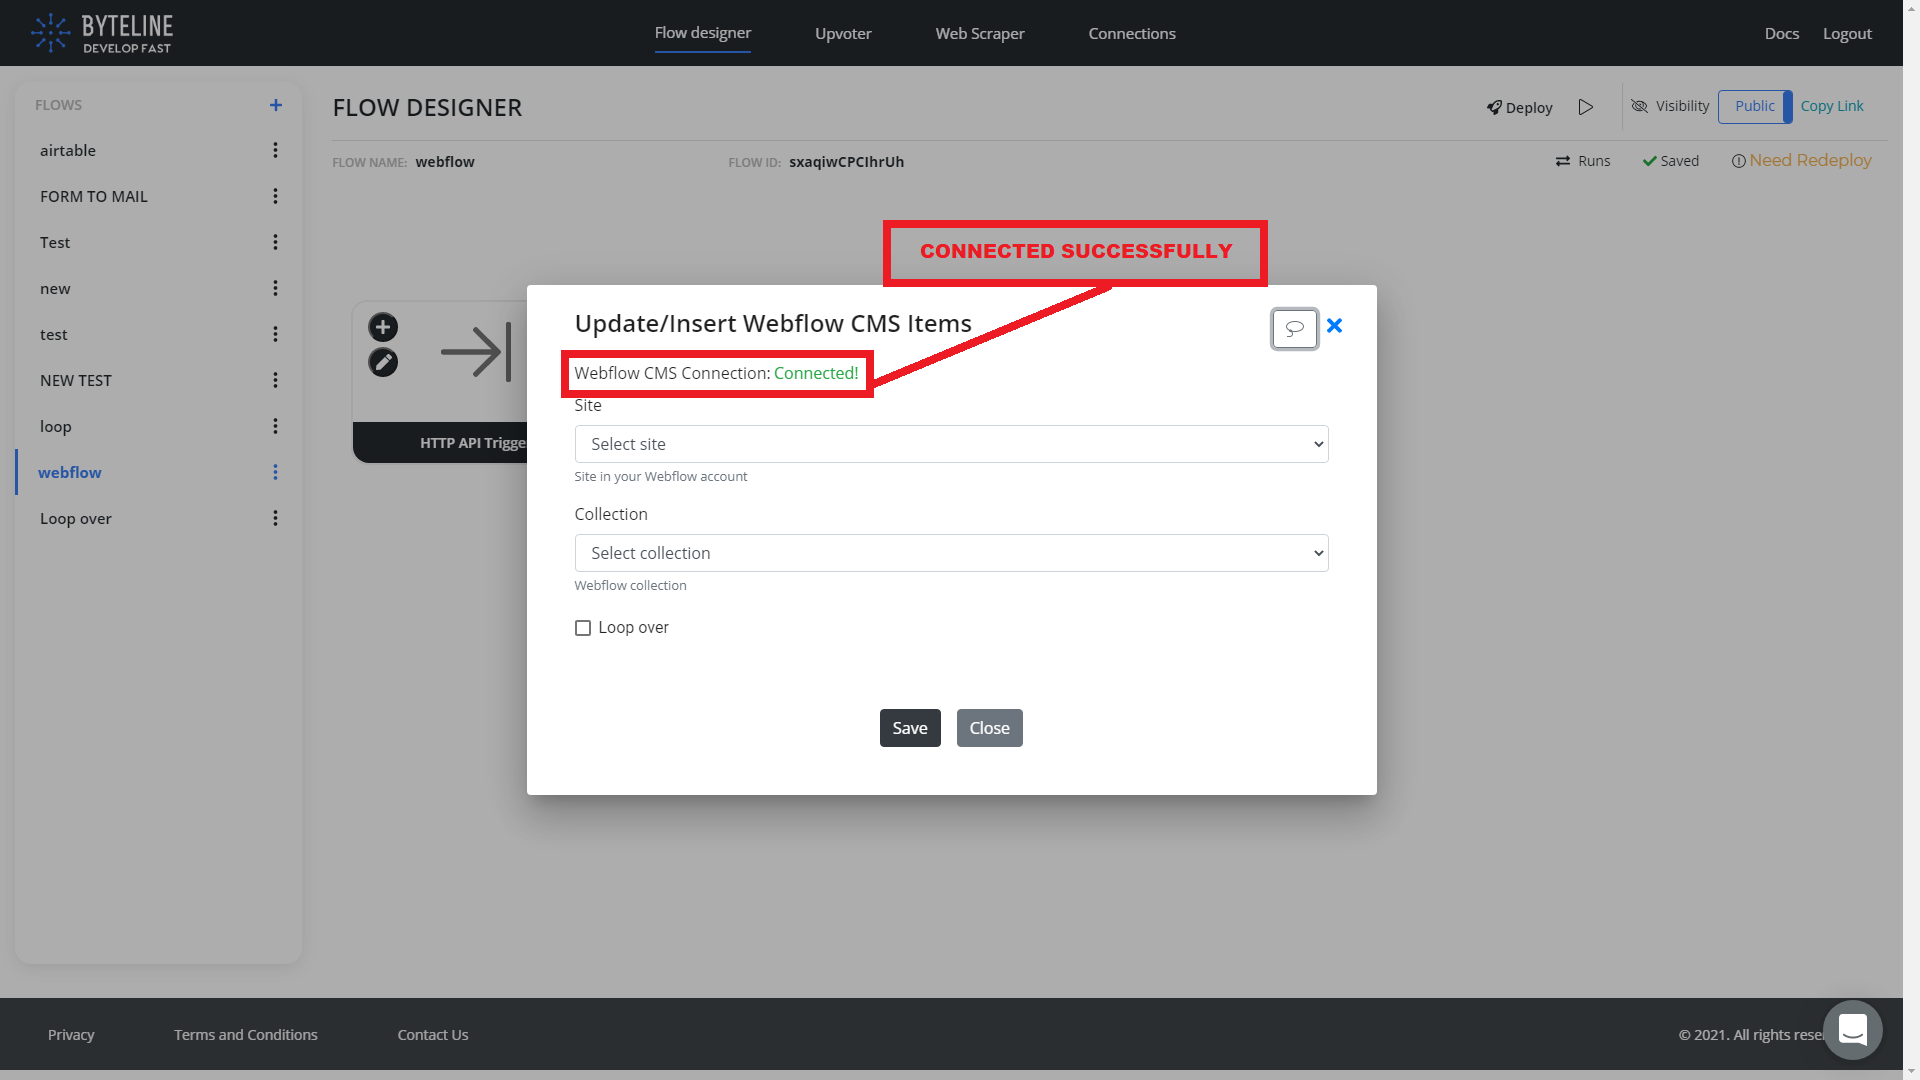Screen dimensions: 1920x1080
Task: Open options menu for lowercase test flow
Action: coord(275,334)
